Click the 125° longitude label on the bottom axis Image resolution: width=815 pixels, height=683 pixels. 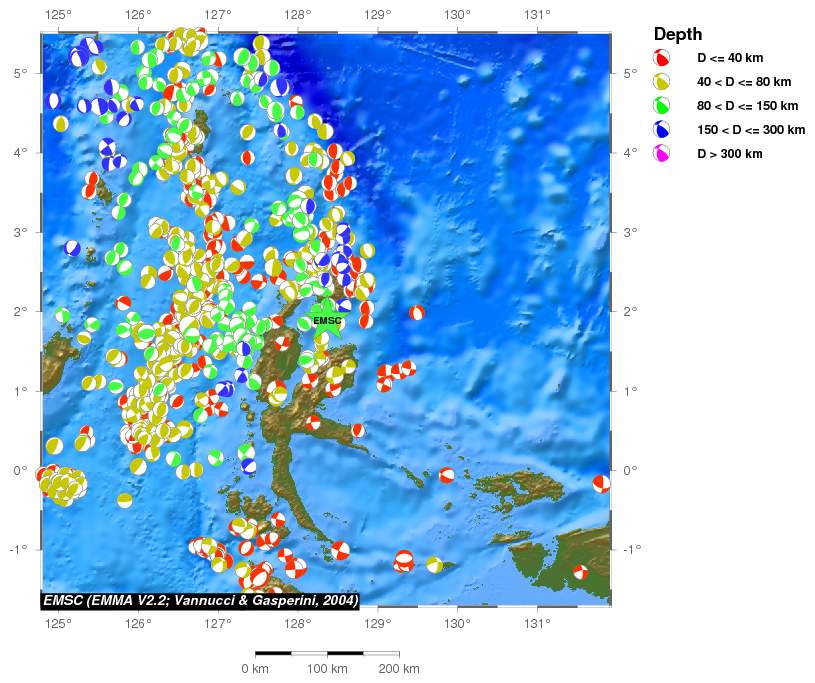[x=58, y=623]
